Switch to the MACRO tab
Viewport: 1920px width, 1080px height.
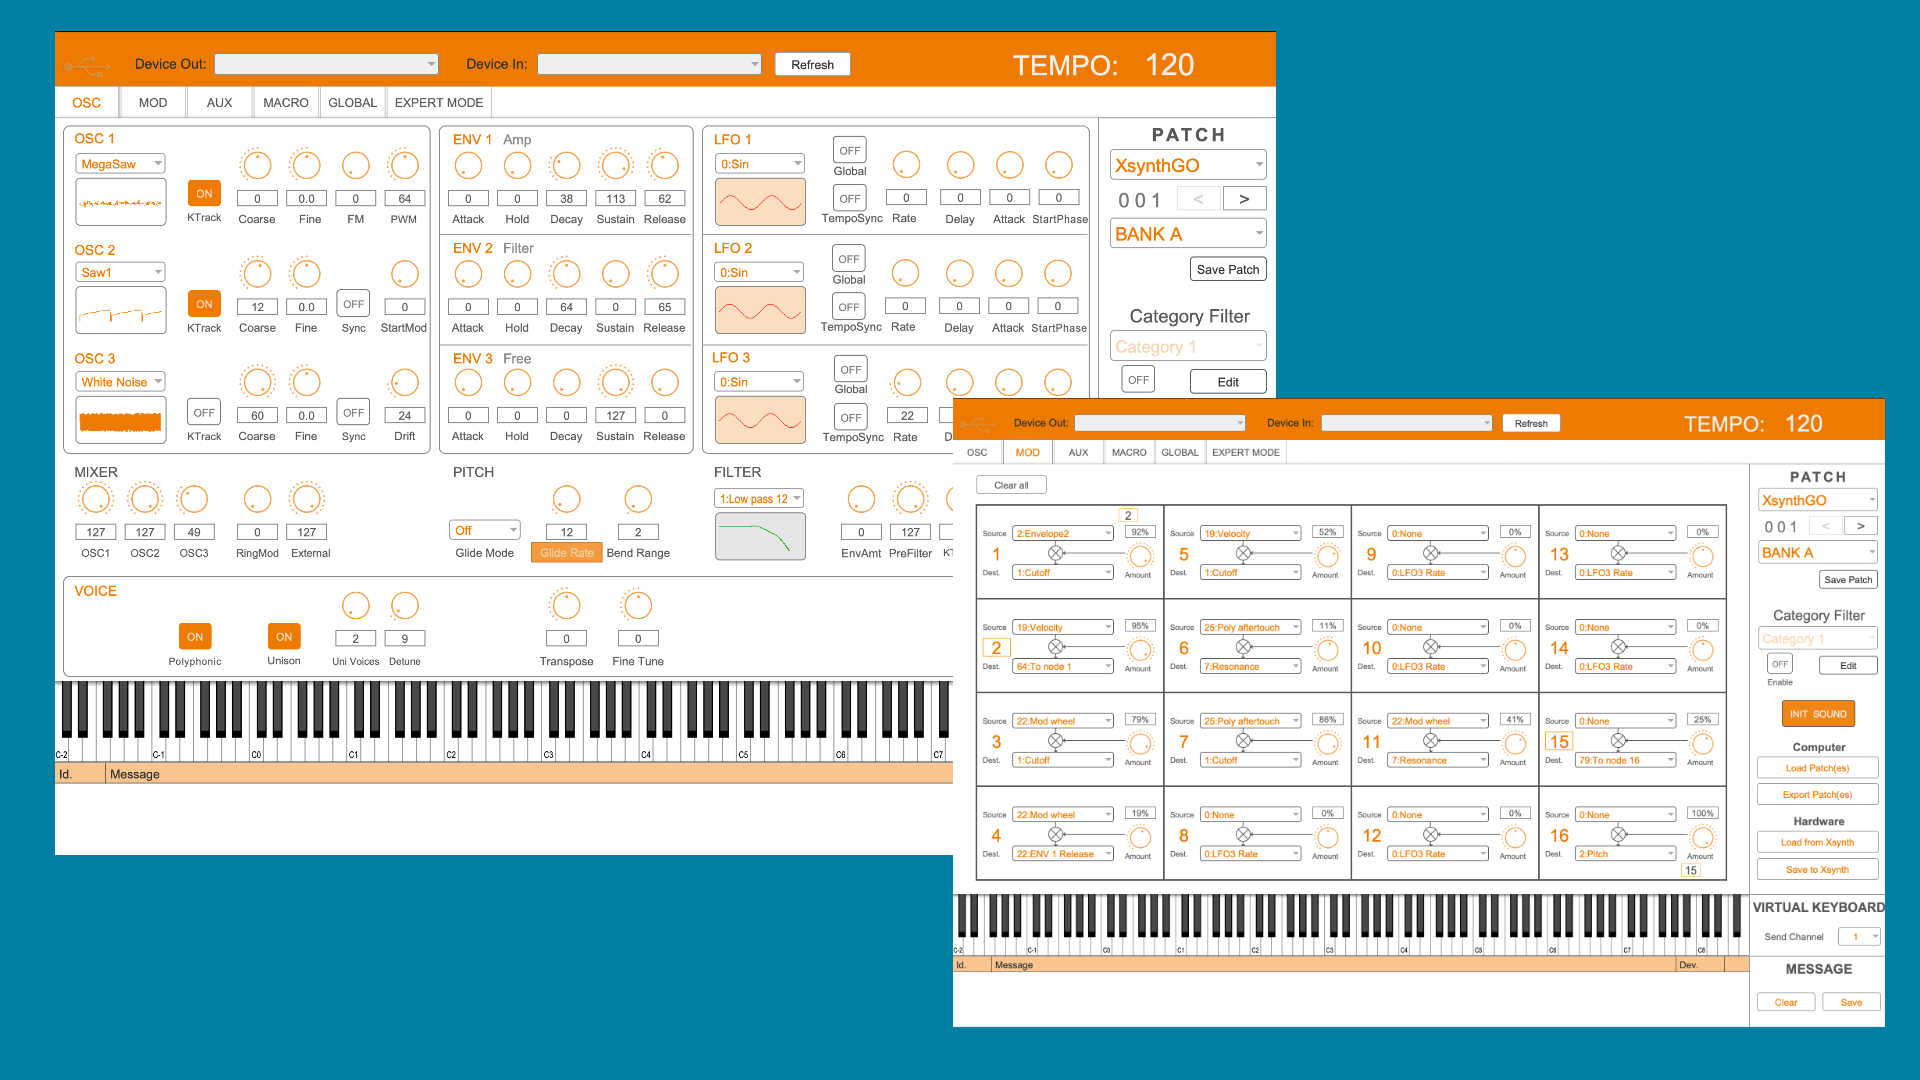pyautogui.click(x=285, y=103)
